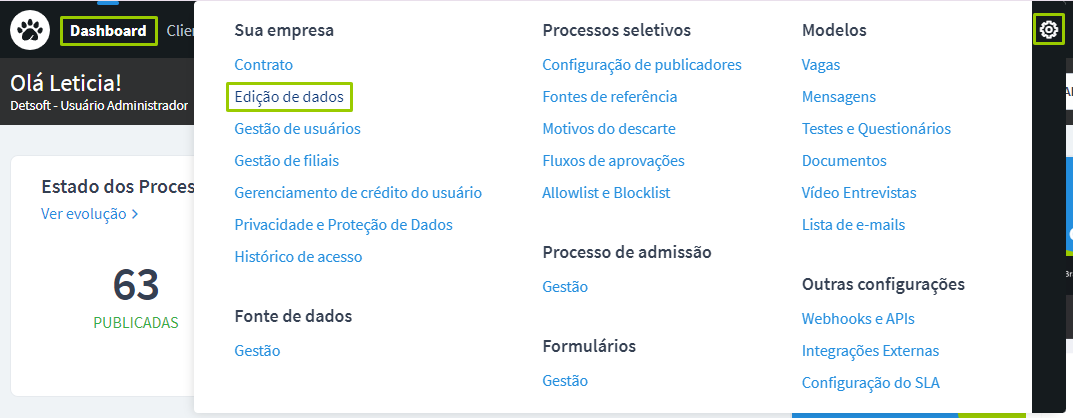Screen dimensions: 1073x418
Task: Select Fontes de referência
Action: coord(609,97)
